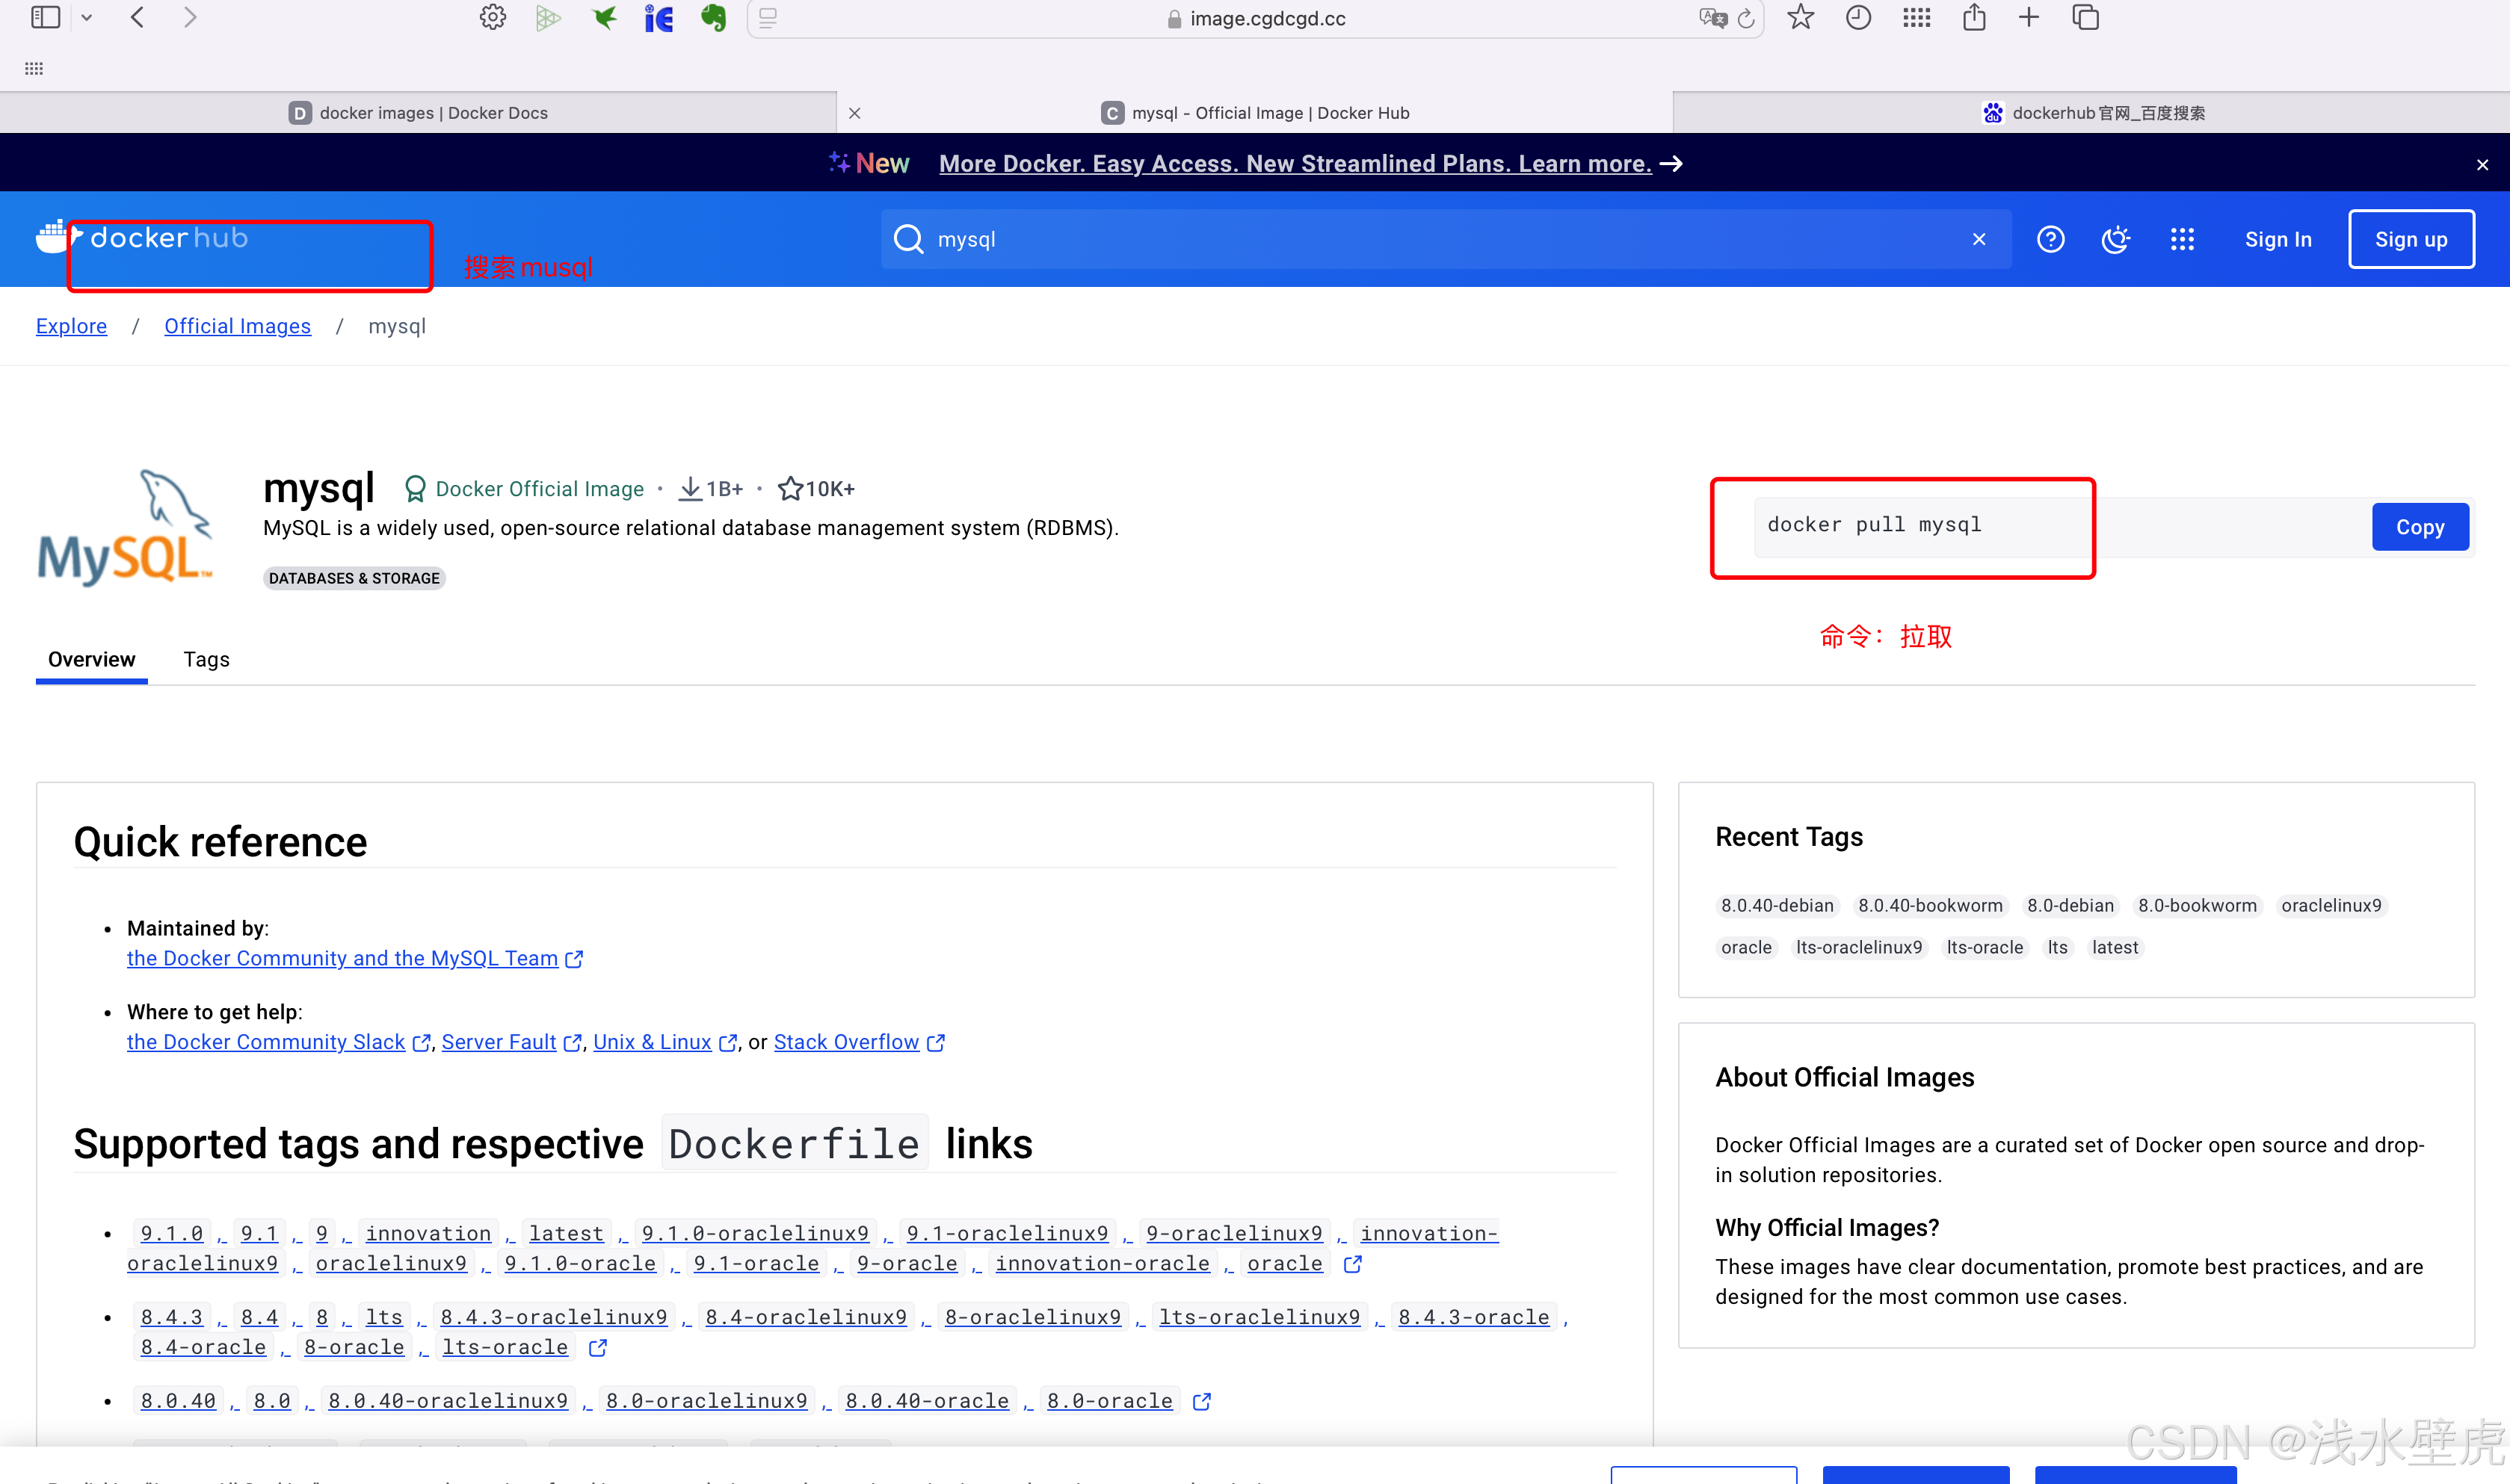Open browsing history clock icon
Image resolution: width=2510 pixels, height=1484 pixels.
(1859, 17)
